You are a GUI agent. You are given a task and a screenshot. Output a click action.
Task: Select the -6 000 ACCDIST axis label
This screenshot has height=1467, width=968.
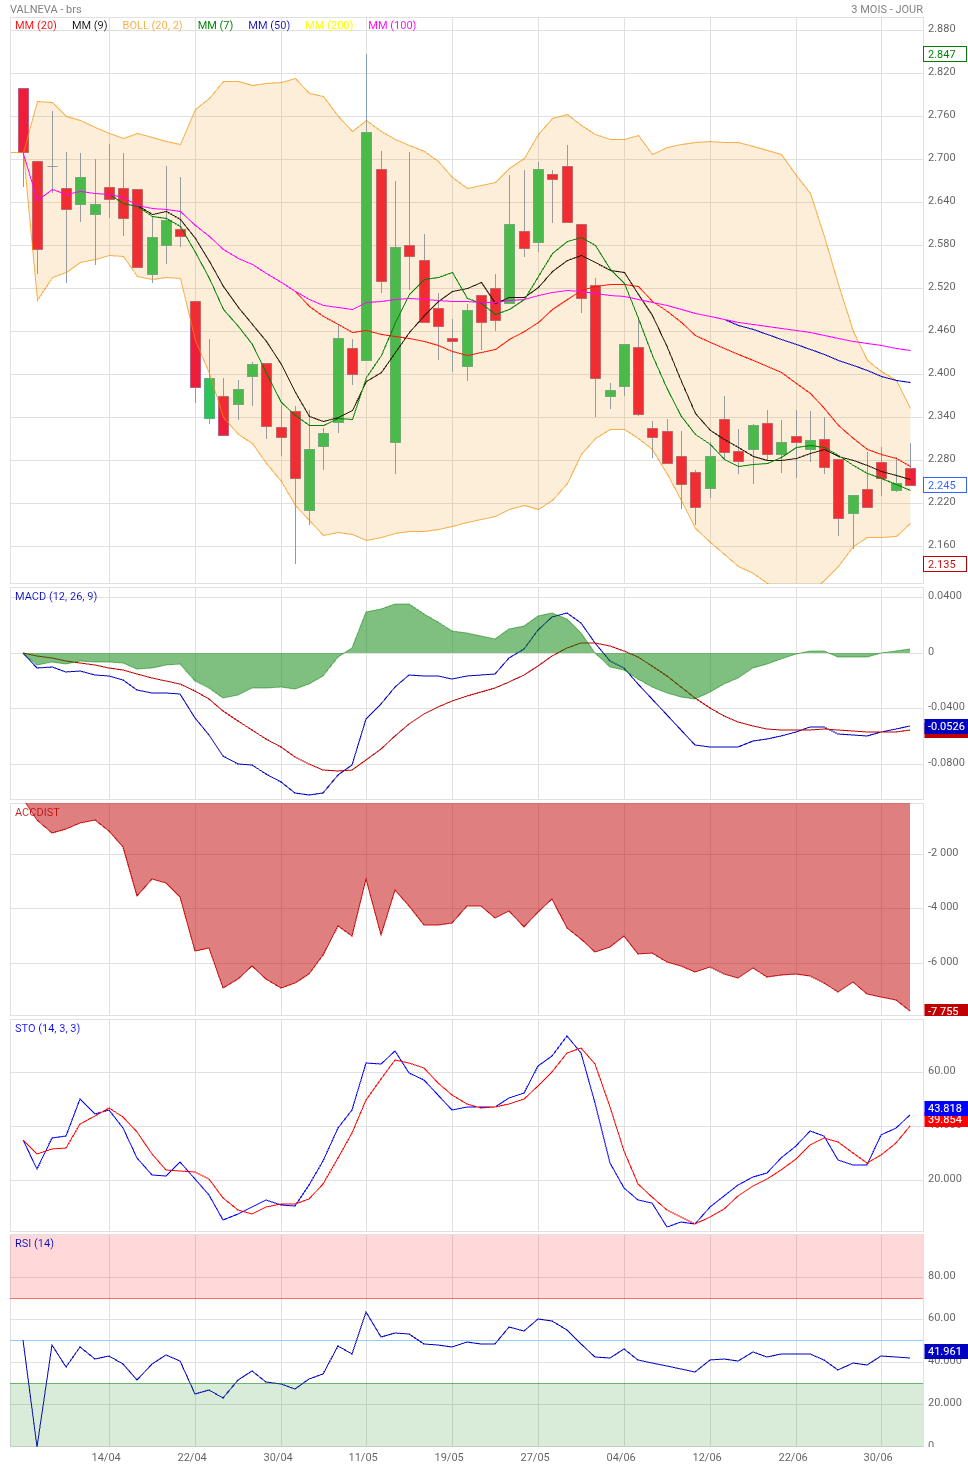coord(944,962)
